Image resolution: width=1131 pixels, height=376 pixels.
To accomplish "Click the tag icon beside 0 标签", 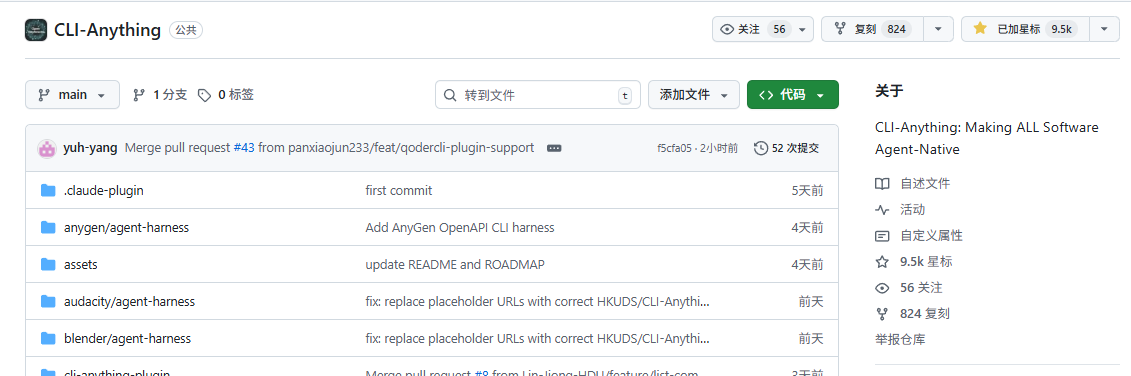I will pyautogui.click(x=205, y=95).
